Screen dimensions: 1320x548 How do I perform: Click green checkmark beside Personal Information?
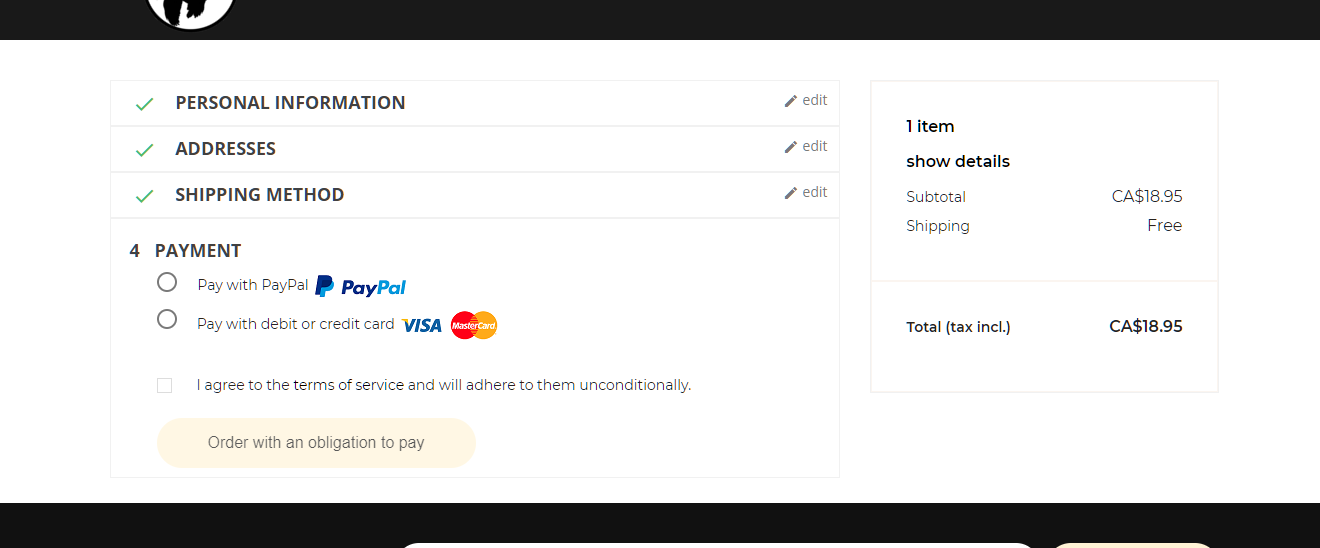[x=145, y=104]
